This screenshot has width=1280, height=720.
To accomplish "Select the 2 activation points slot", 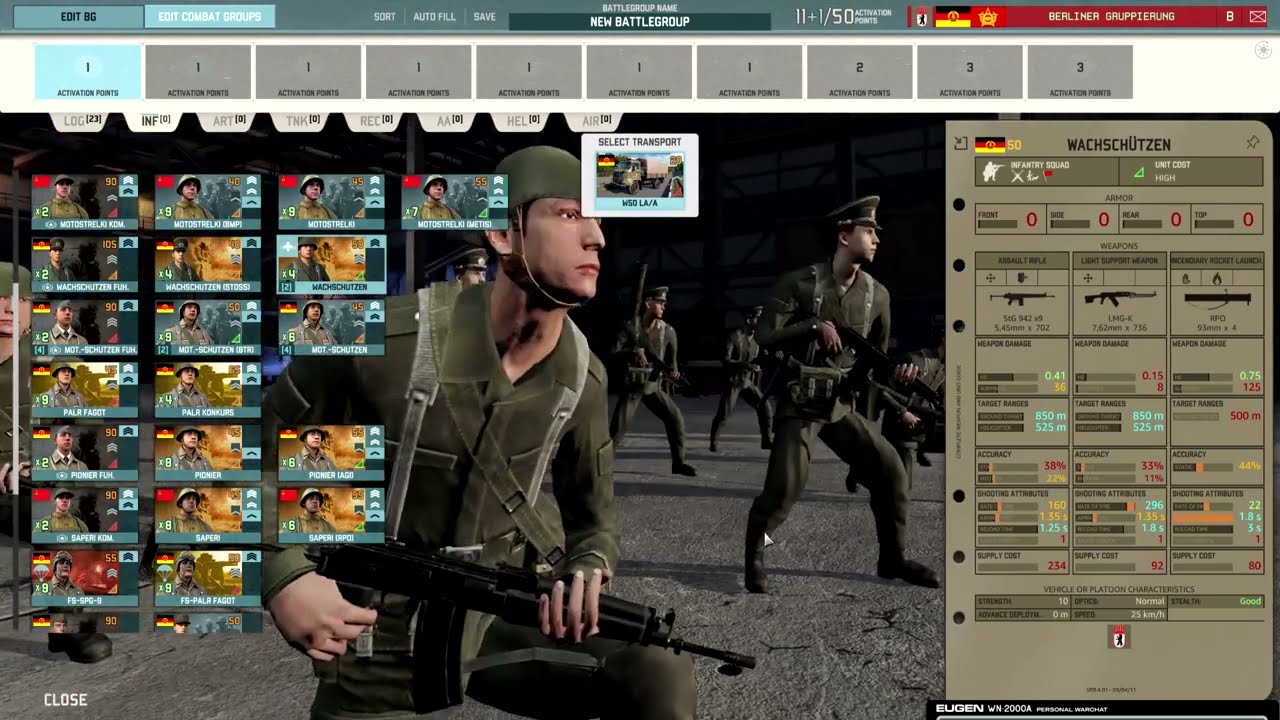I will [859, 72].
